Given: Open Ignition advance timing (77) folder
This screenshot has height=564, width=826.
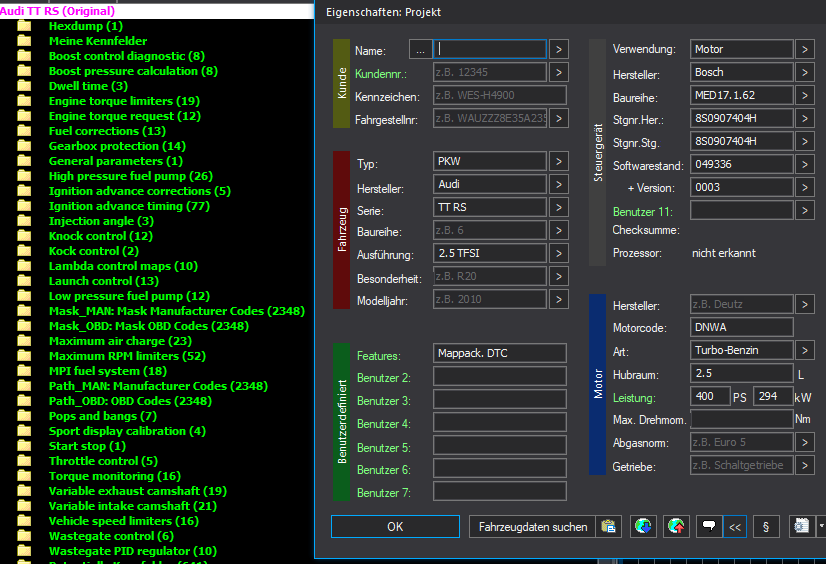Looking at the screenshot, I should point(129,206).
